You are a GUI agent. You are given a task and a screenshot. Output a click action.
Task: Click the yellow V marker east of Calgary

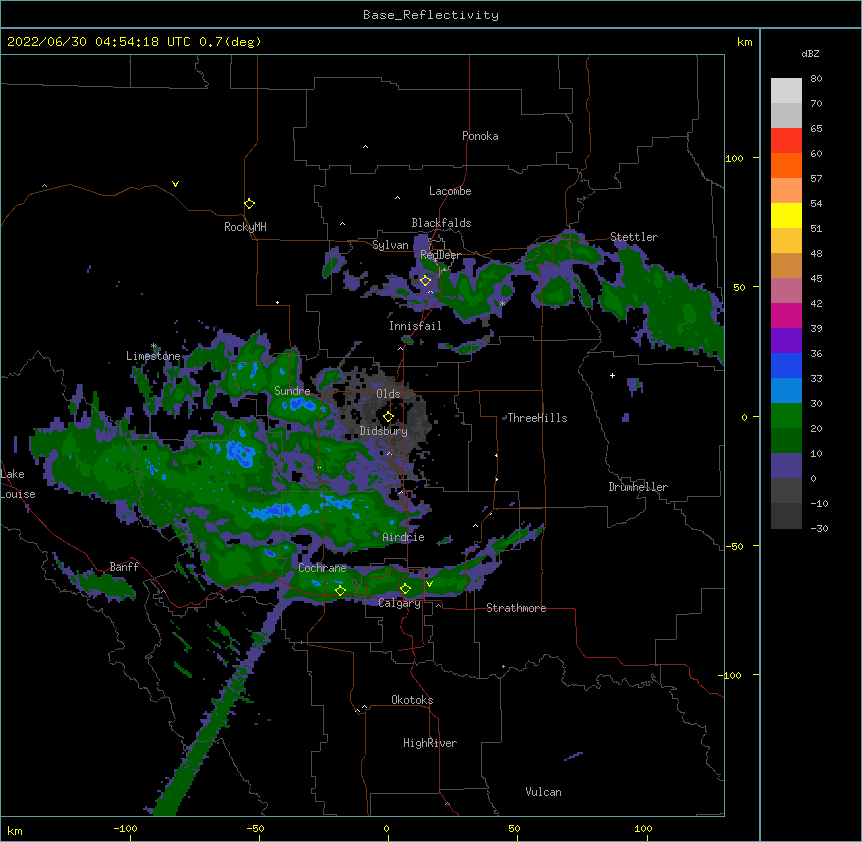pos(429,584)
